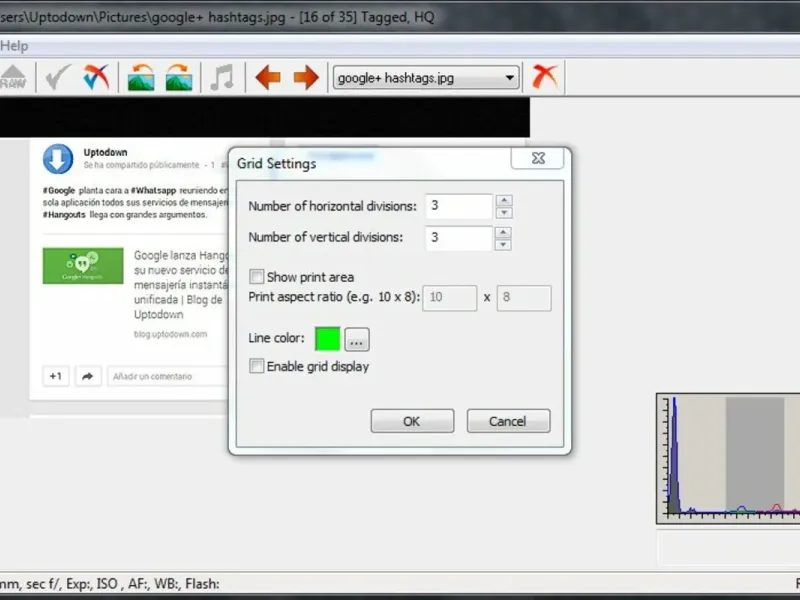
Task: Go to next image with right arrow
Action: coord(306,78)
